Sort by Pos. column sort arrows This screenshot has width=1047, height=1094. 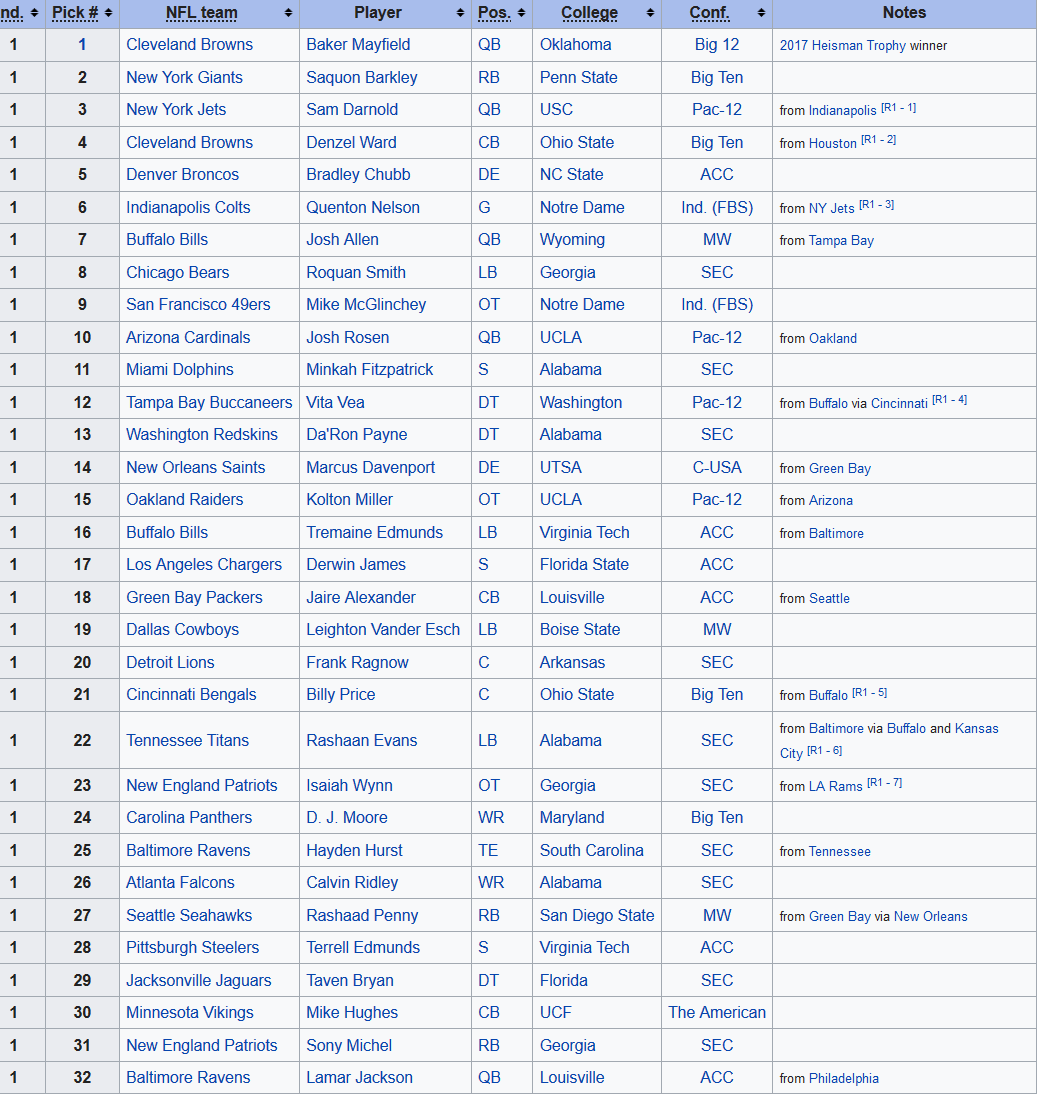click(x=522, y=13)
